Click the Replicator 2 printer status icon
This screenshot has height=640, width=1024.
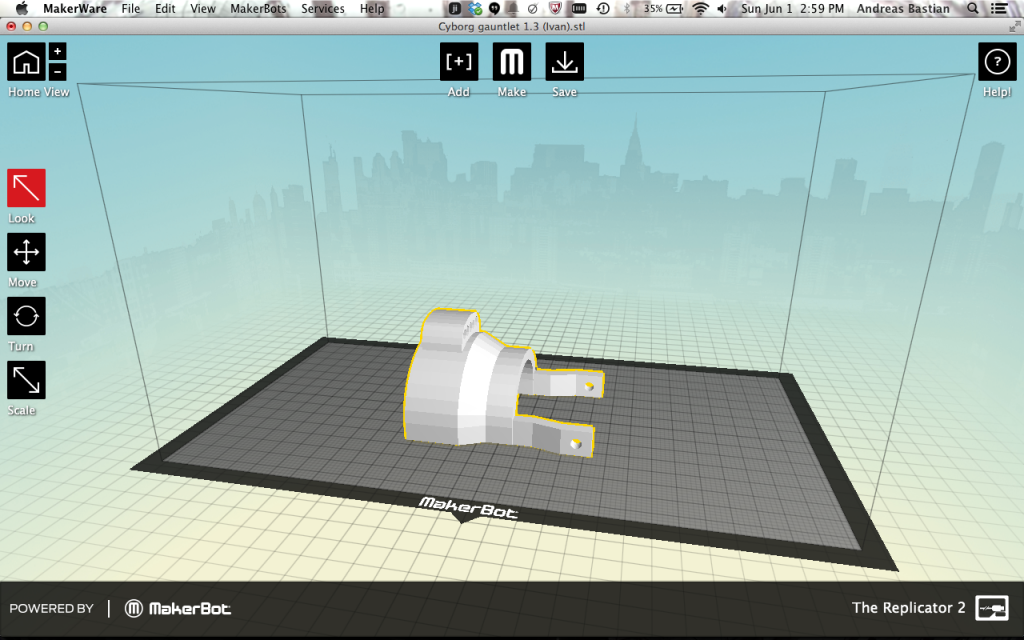[991, 608]
